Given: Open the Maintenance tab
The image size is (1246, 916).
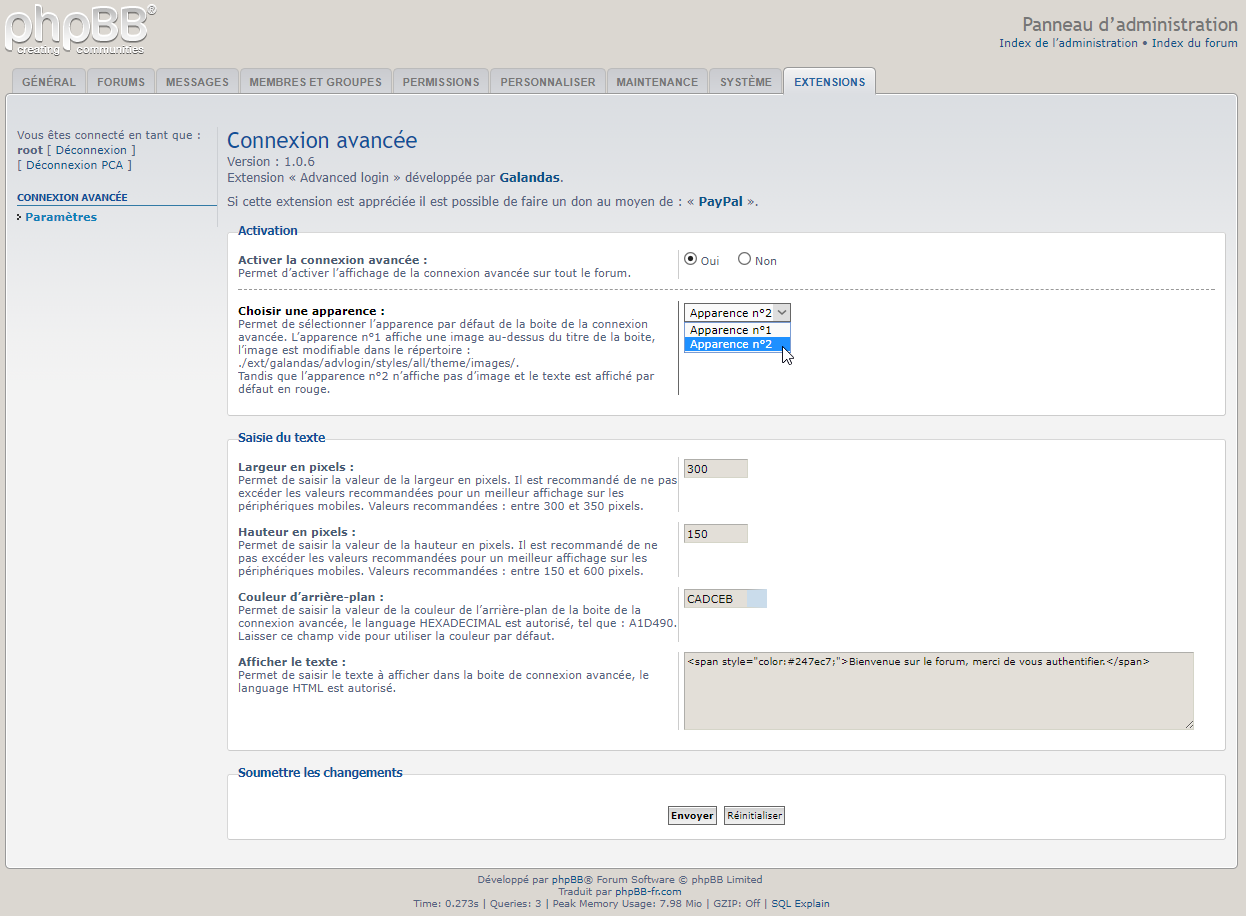Looking at the screenshot, I should (x=657, y=82).
